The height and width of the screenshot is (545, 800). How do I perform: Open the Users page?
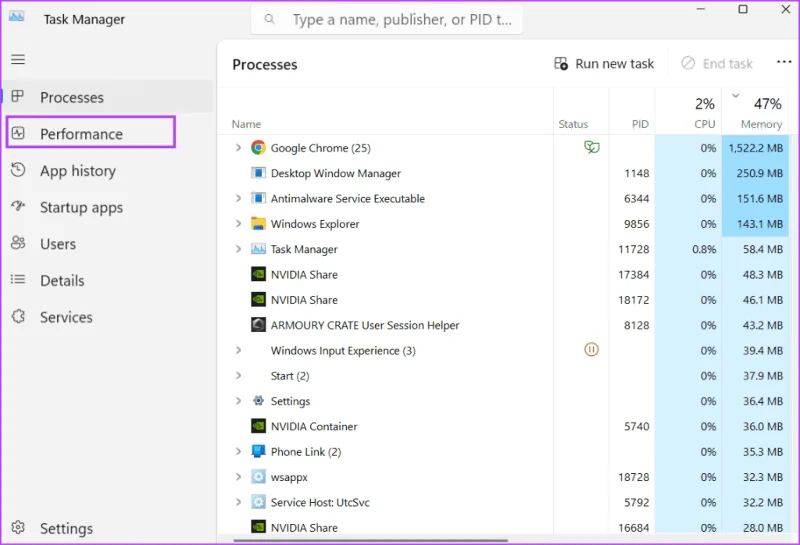[x=108, y=244]
